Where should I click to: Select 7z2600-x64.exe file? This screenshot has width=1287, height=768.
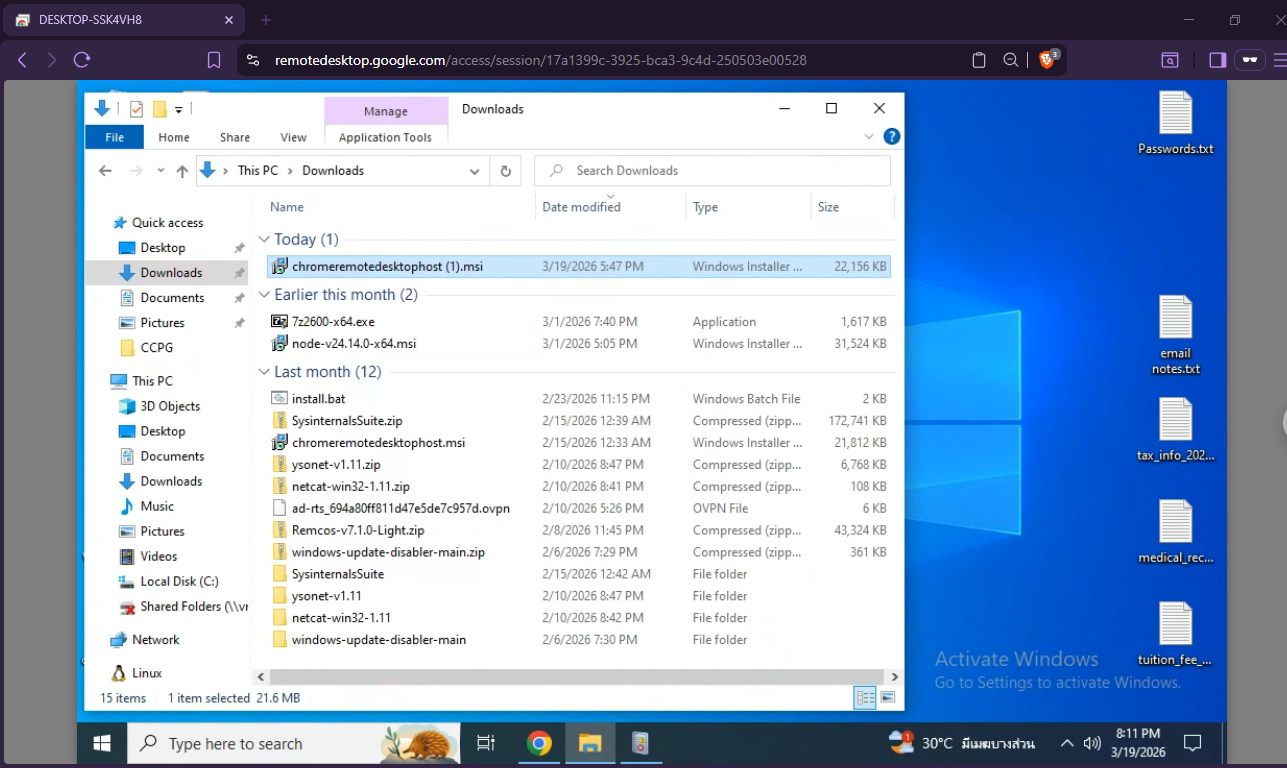click(578, 322)
